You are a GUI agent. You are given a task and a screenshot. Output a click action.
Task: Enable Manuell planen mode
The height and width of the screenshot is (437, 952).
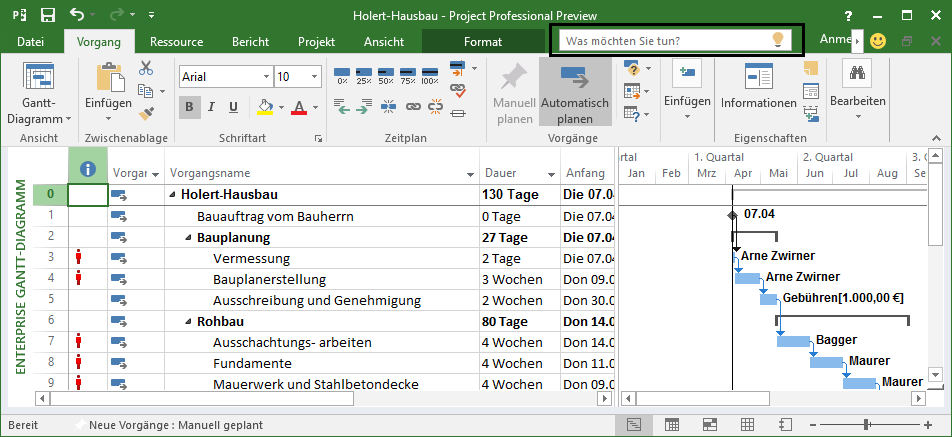pyautogui.click(x=515, y=91)
